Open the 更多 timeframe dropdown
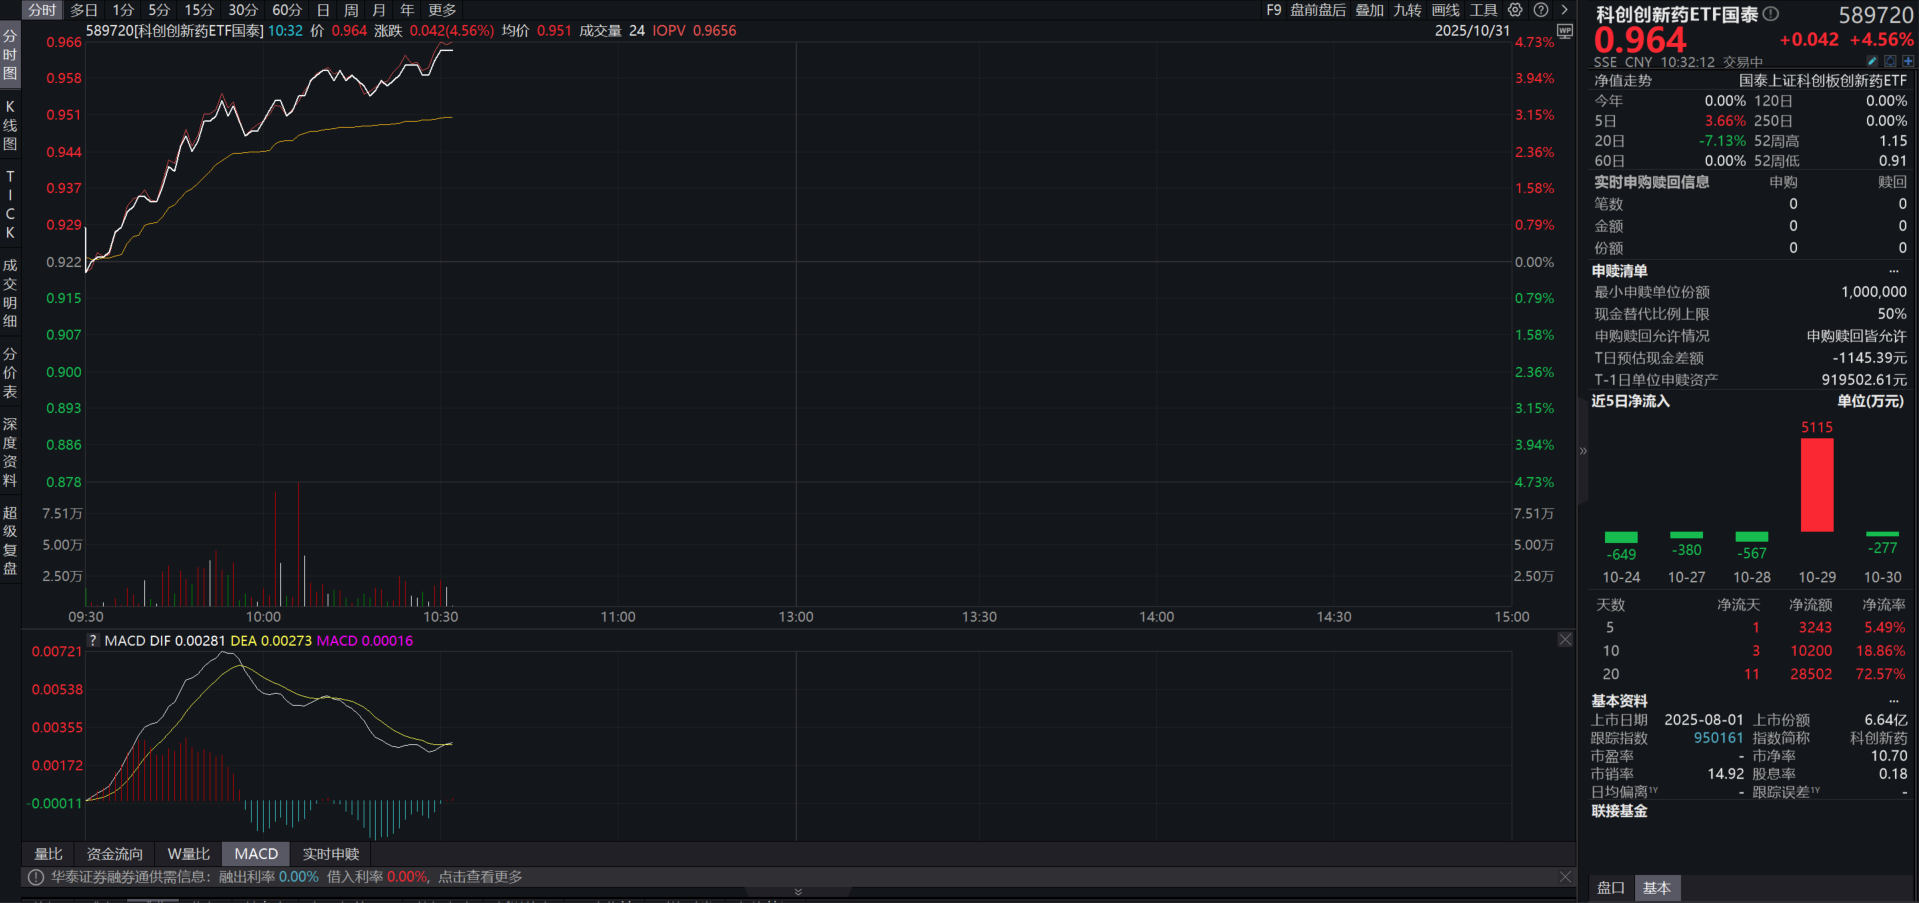 point(442,10)
